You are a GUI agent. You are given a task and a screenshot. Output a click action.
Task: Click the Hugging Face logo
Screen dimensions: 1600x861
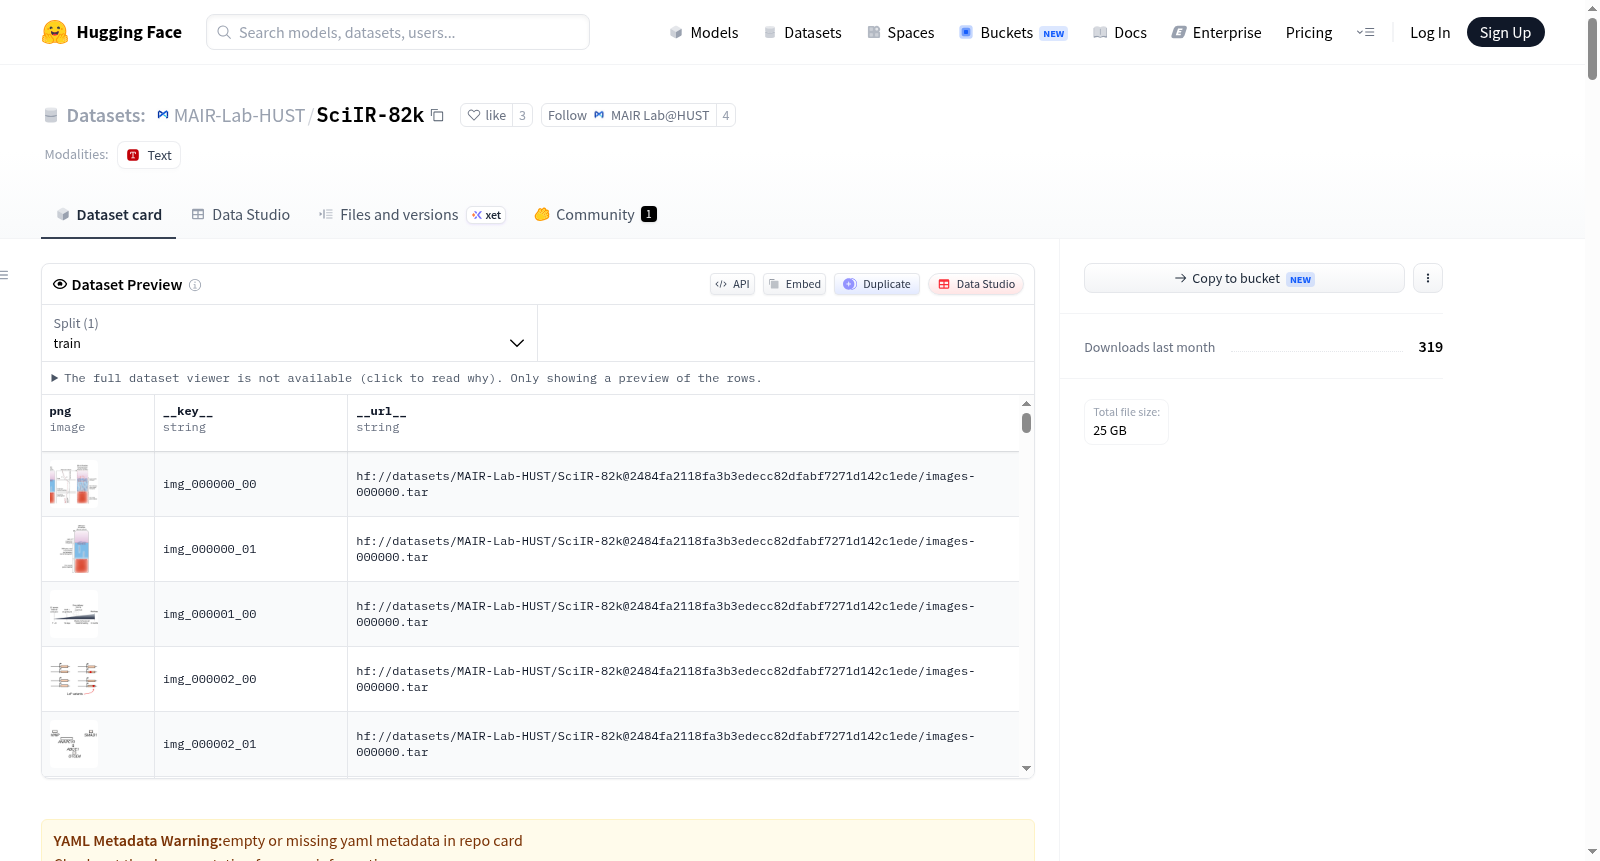(x=111, y=32)
